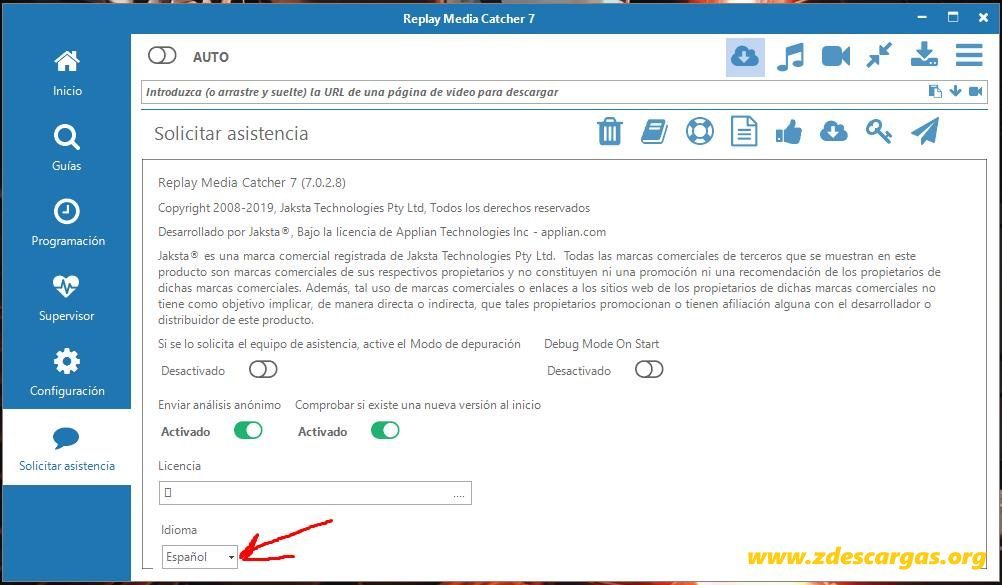The width and height of the screenshot is (1002, 585).
Task: Toggle Debug Mode On Start switch
Action: tap(649, 370)
